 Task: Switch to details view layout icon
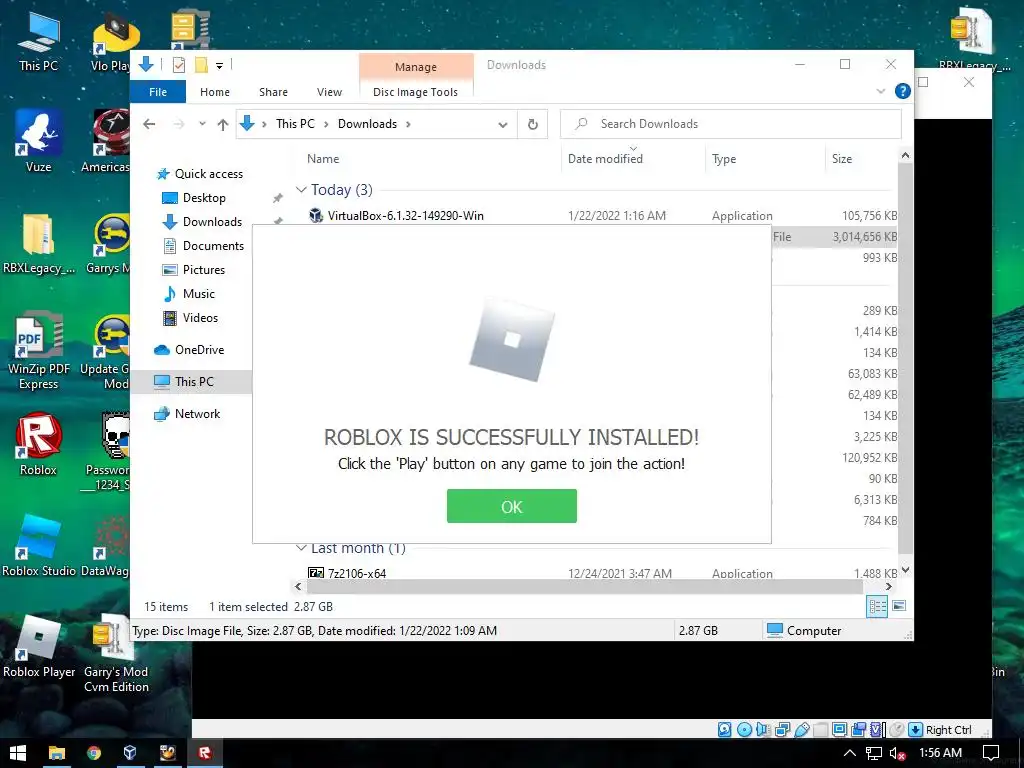pyautogui.click(x=876, y=607)
